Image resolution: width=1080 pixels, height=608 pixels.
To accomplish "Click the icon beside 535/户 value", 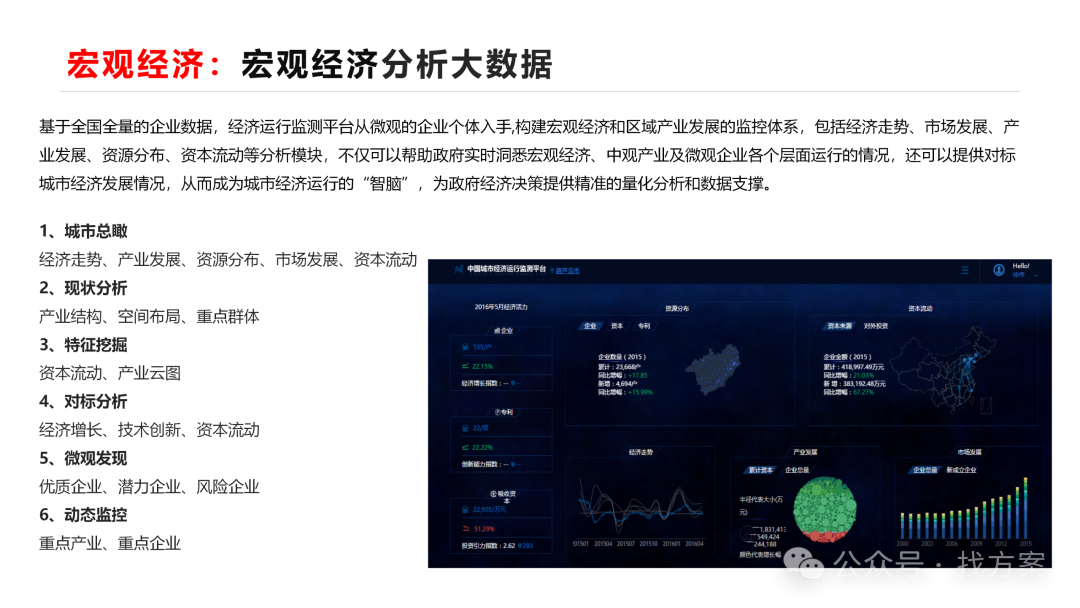I will [x=465, y=346].
